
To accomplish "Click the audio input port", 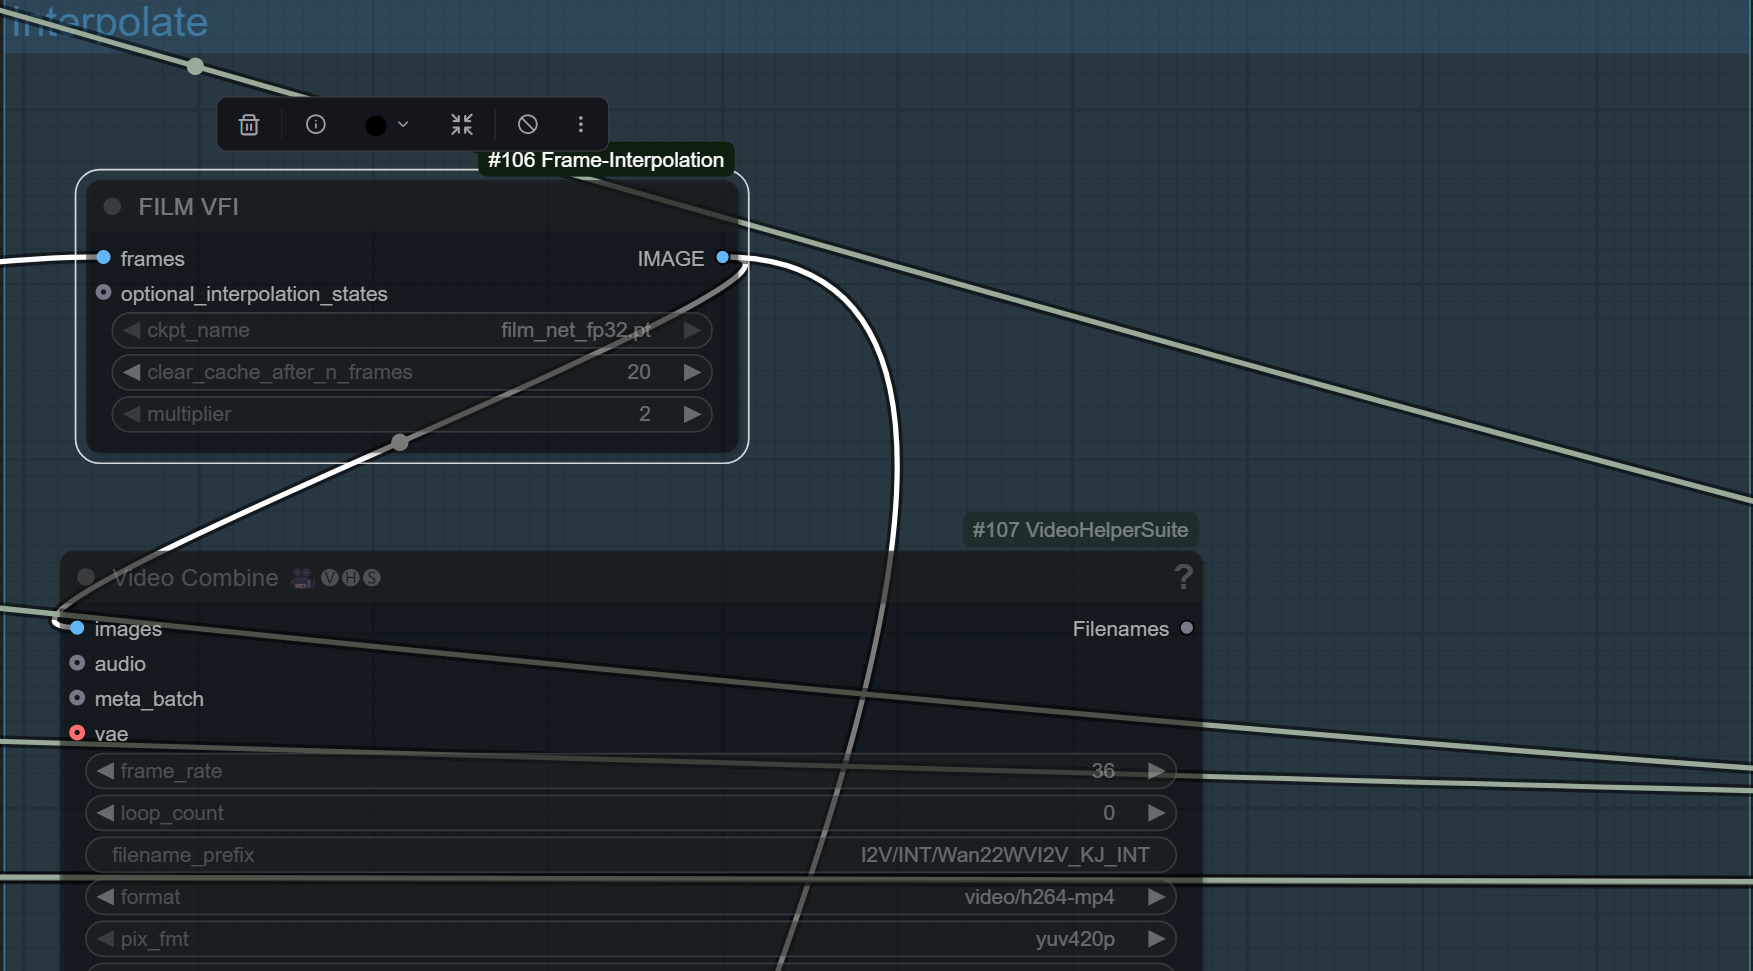I will coord(77,663).
